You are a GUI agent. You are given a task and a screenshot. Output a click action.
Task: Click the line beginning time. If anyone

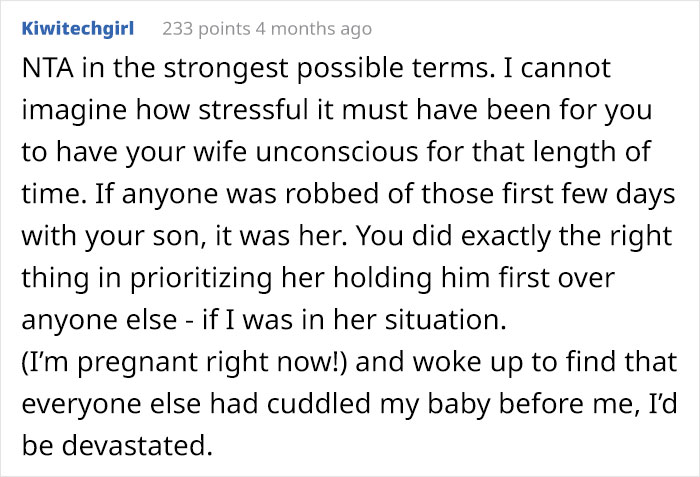[348, 195]
